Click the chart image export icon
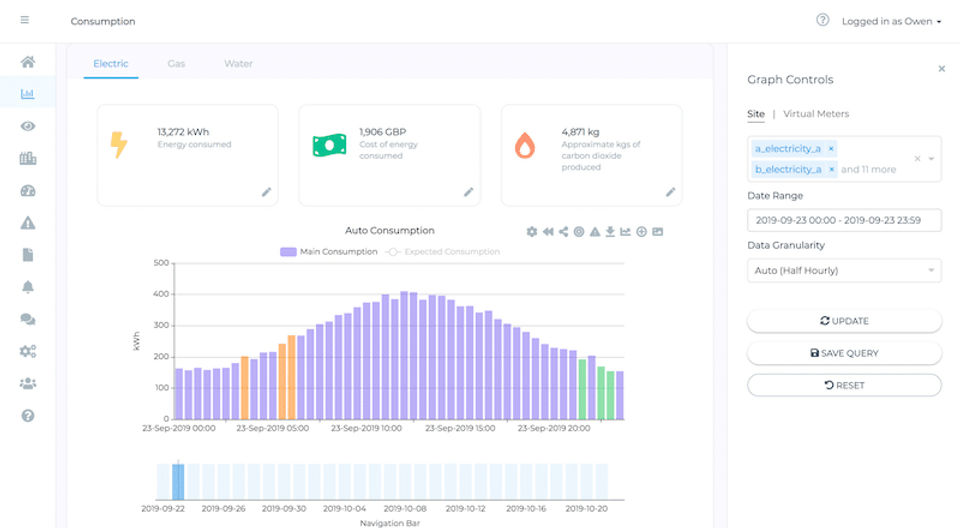Screen dimensions: 960x528 pos(658,232)
